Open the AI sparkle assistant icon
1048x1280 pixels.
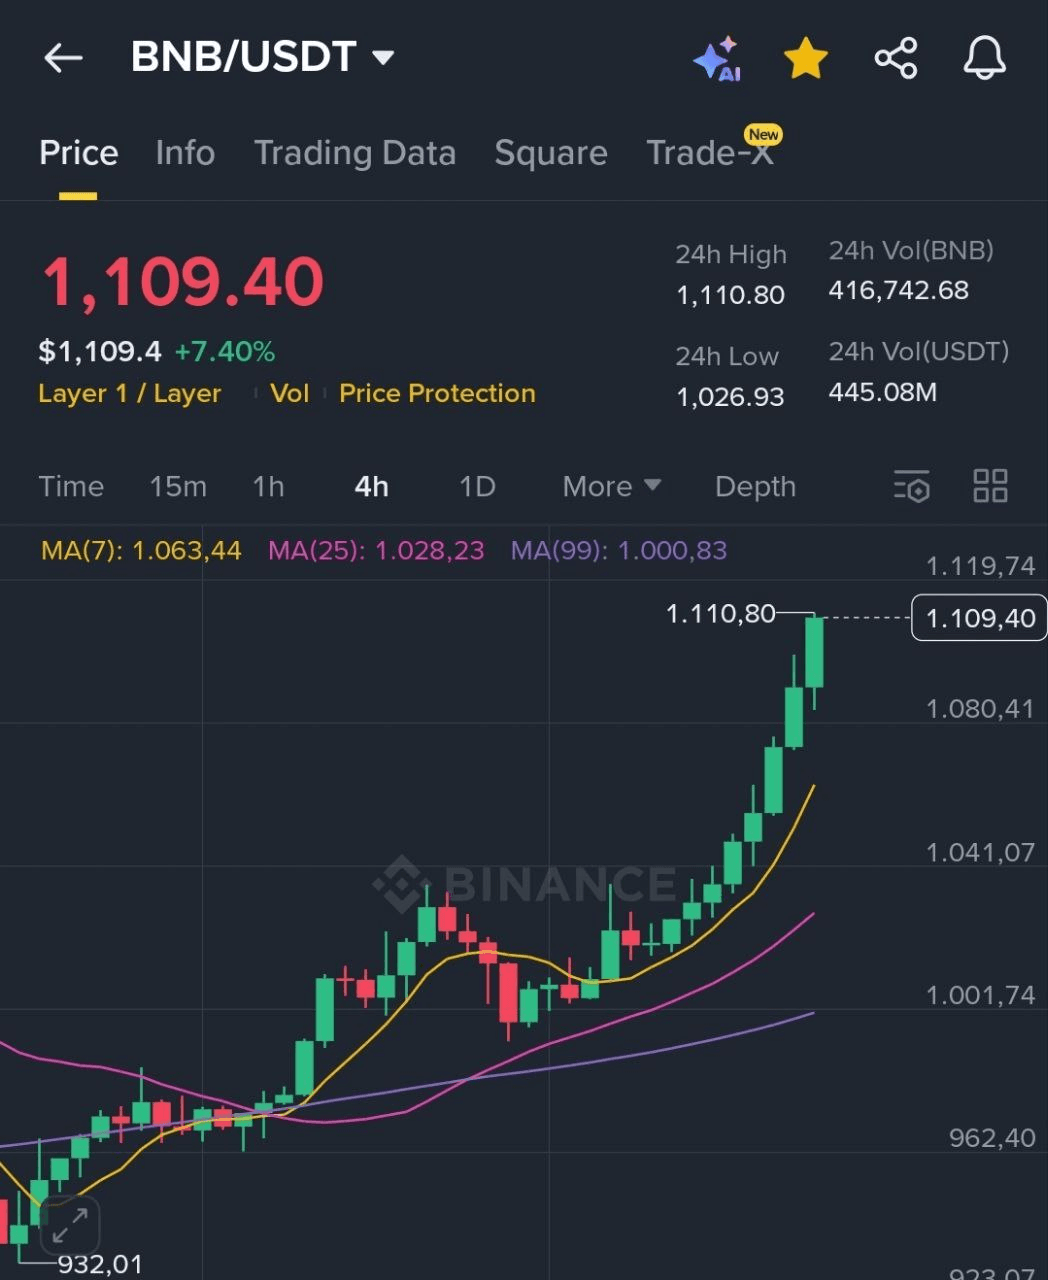pyautogui.click(x=717, y=59)
